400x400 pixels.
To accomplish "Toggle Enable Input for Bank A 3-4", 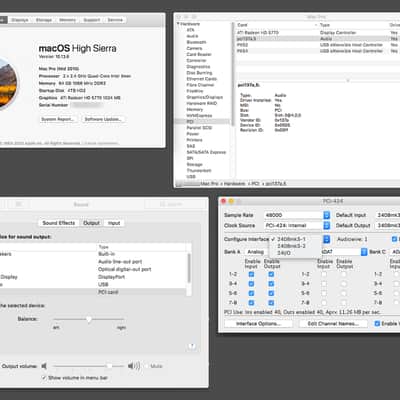I will 251,284.
